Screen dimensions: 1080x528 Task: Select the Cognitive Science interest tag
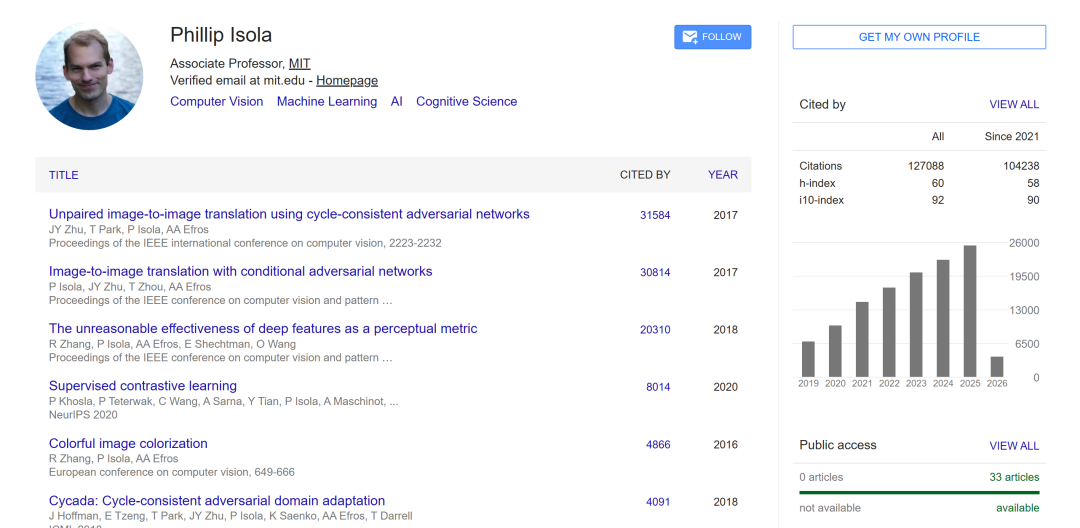pos(466,102)
